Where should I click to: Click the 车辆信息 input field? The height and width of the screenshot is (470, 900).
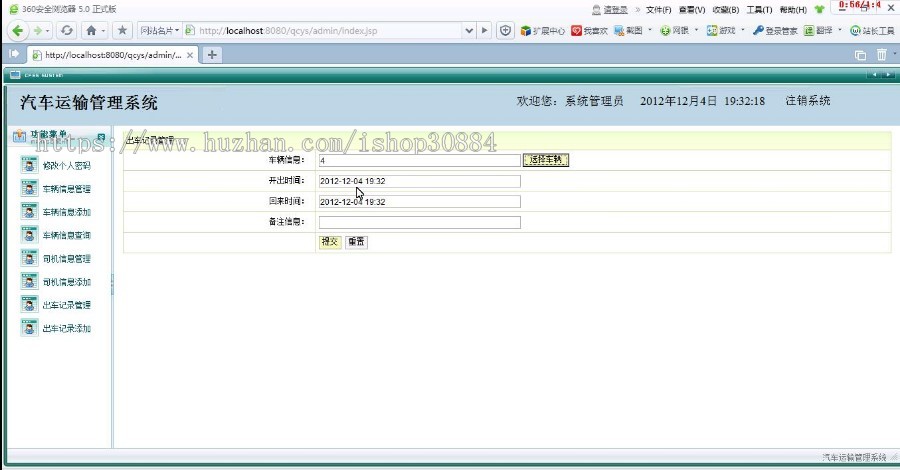[420, 161]
